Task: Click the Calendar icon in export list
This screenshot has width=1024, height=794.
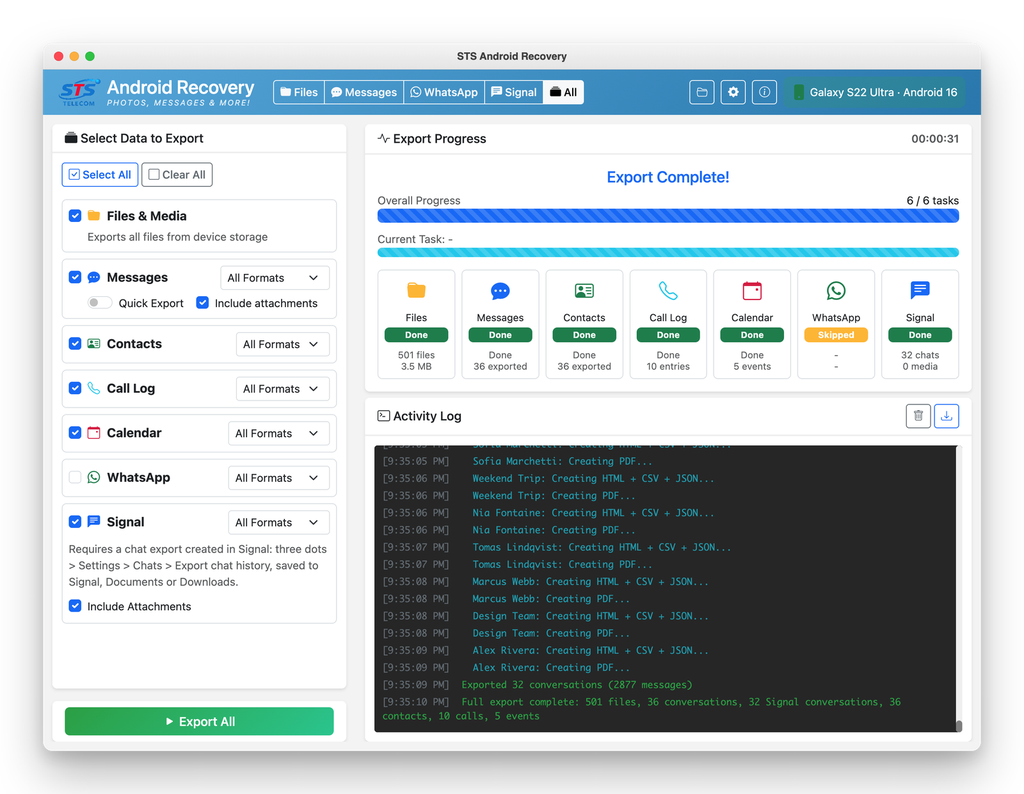Action: click(94, 432)
